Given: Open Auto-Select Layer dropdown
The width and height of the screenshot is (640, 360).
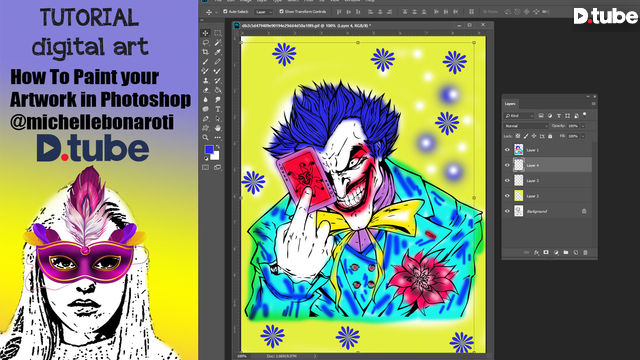Looking at the screenshot, I should pyautogui.click(x=263, y=12).
